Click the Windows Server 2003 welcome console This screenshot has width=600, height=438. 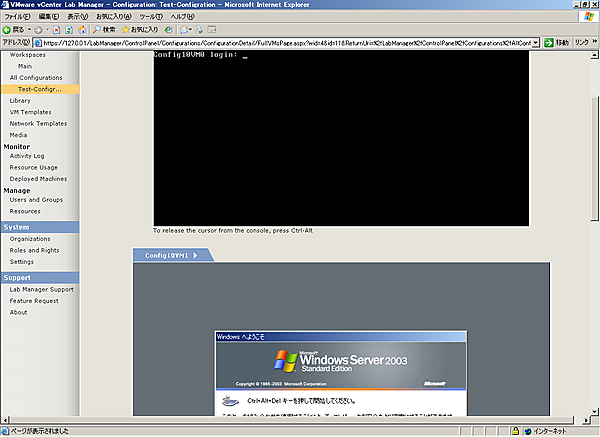coord(341,339)
